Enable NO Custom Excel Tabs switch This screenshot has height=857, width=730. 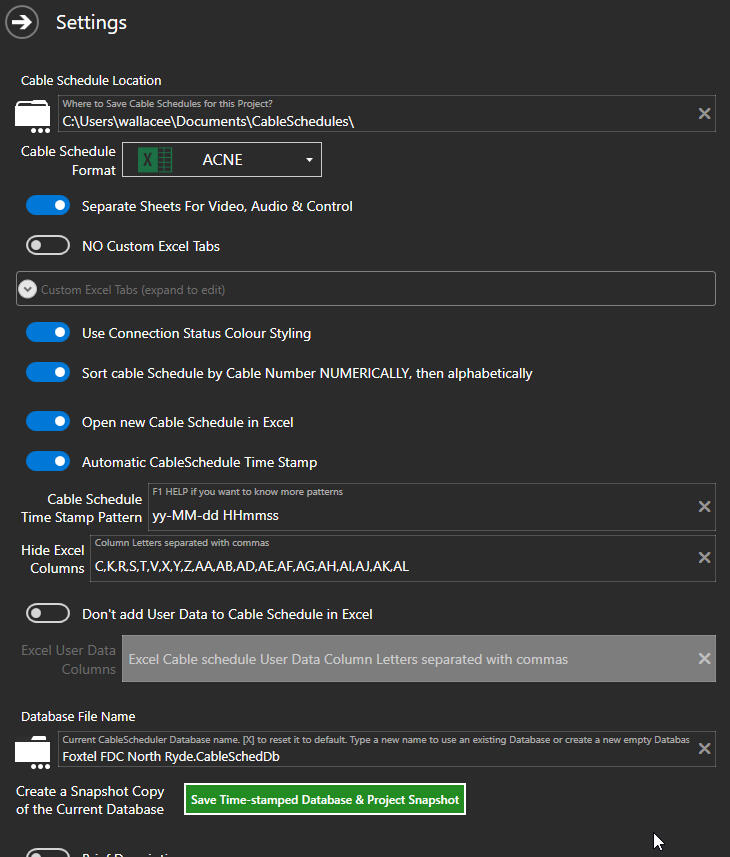(48, 246)
